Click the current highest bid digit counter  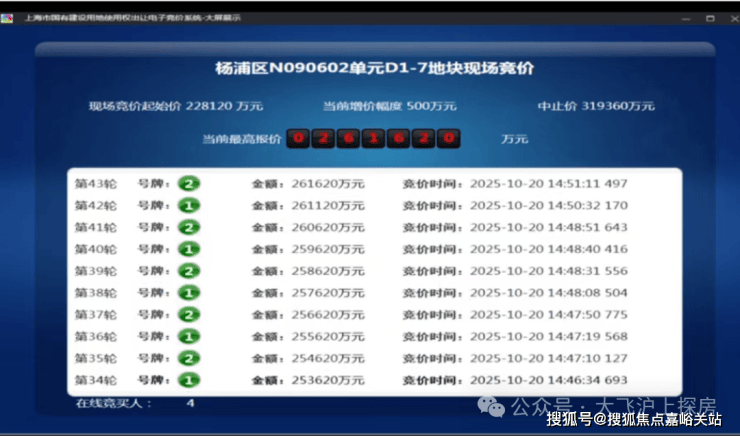373,138
